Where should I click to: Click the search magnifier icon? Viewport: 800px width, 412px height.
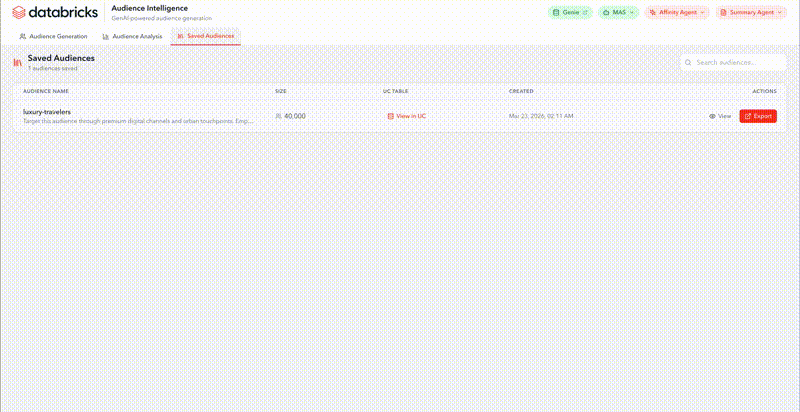[x=688, y=62]
